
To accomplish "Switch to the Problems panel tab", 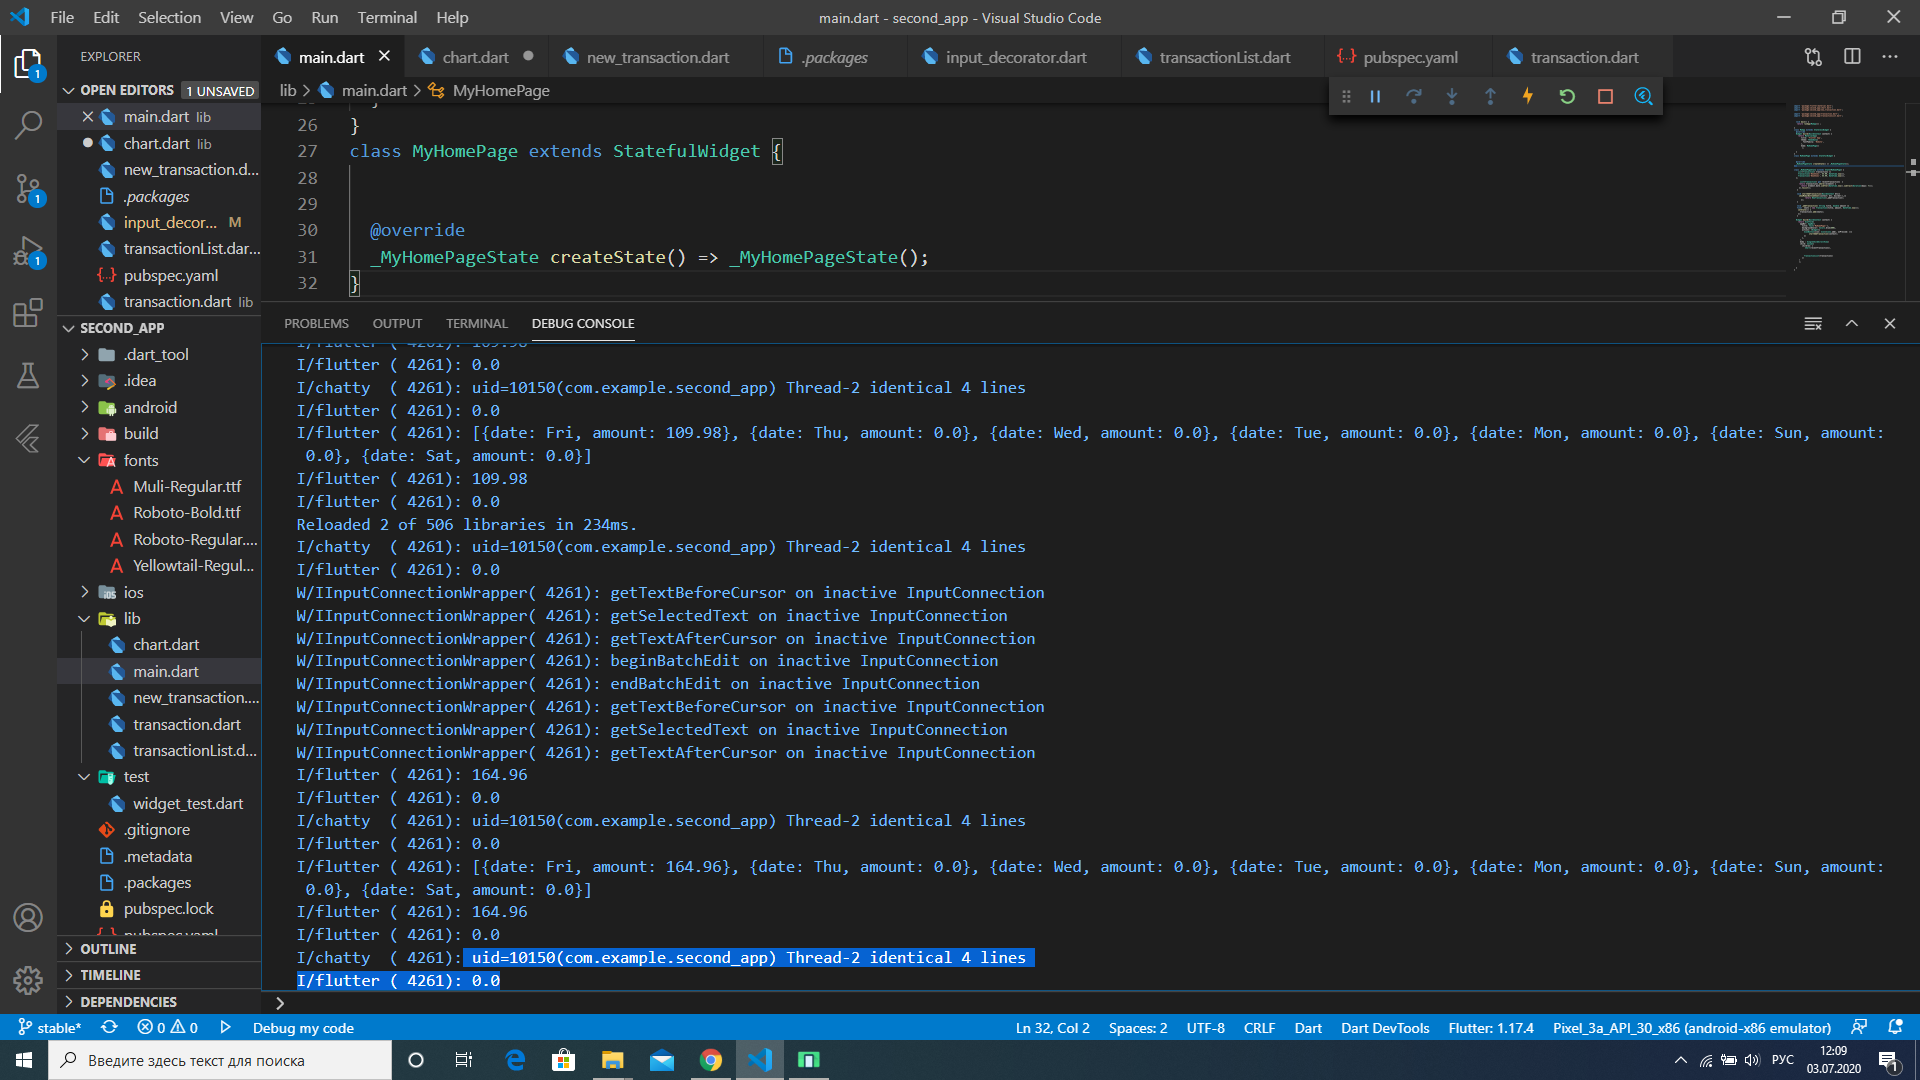I will pyautogui.click(x=316, y=324).
